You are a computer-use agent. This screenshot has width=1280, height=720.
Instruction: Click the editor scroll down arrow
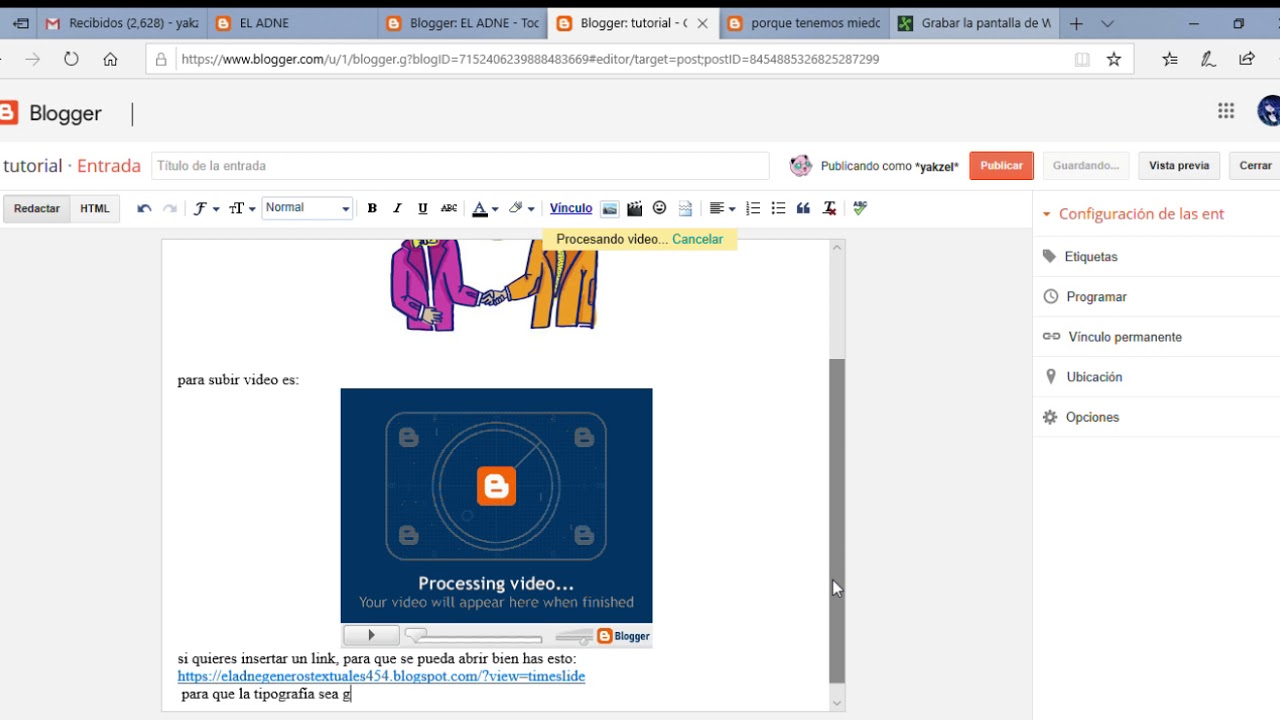pos(837,703)
